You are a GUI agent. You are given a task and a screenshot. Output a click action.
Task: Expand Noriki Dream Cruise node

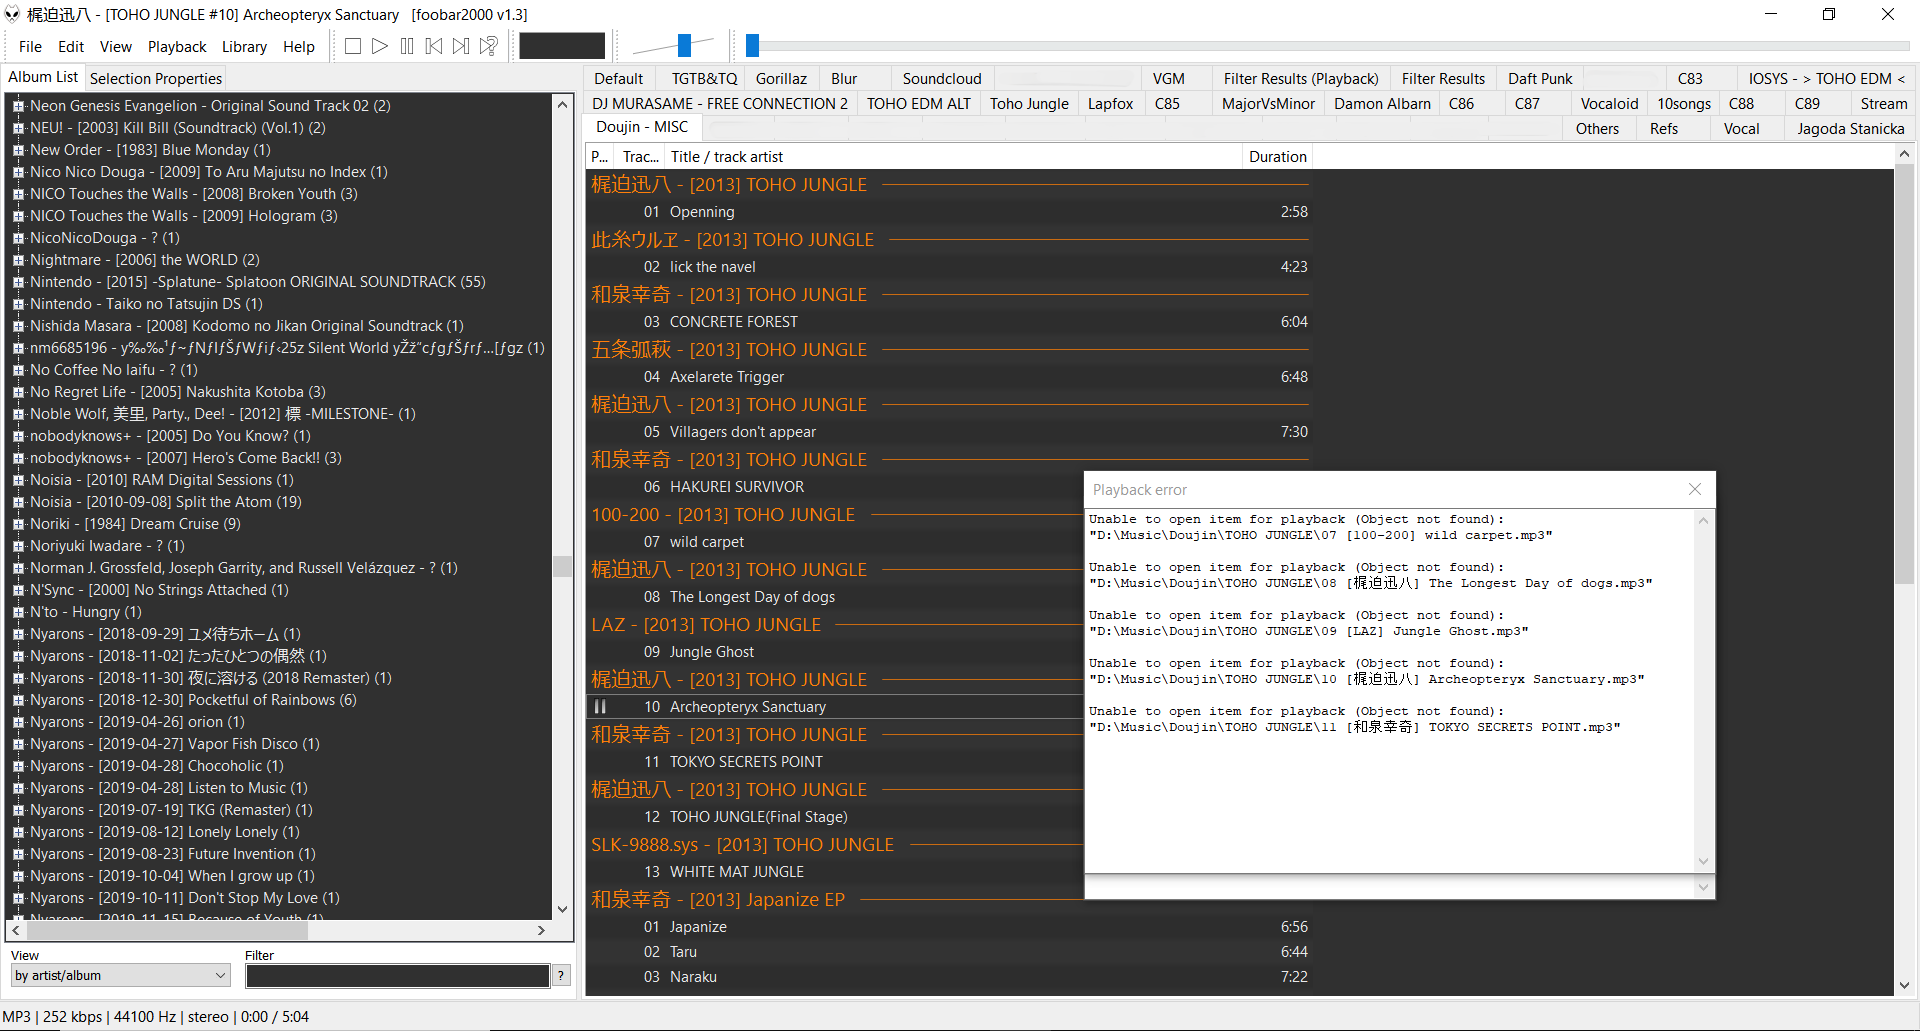pyautogui.click(x=18, y=524)
